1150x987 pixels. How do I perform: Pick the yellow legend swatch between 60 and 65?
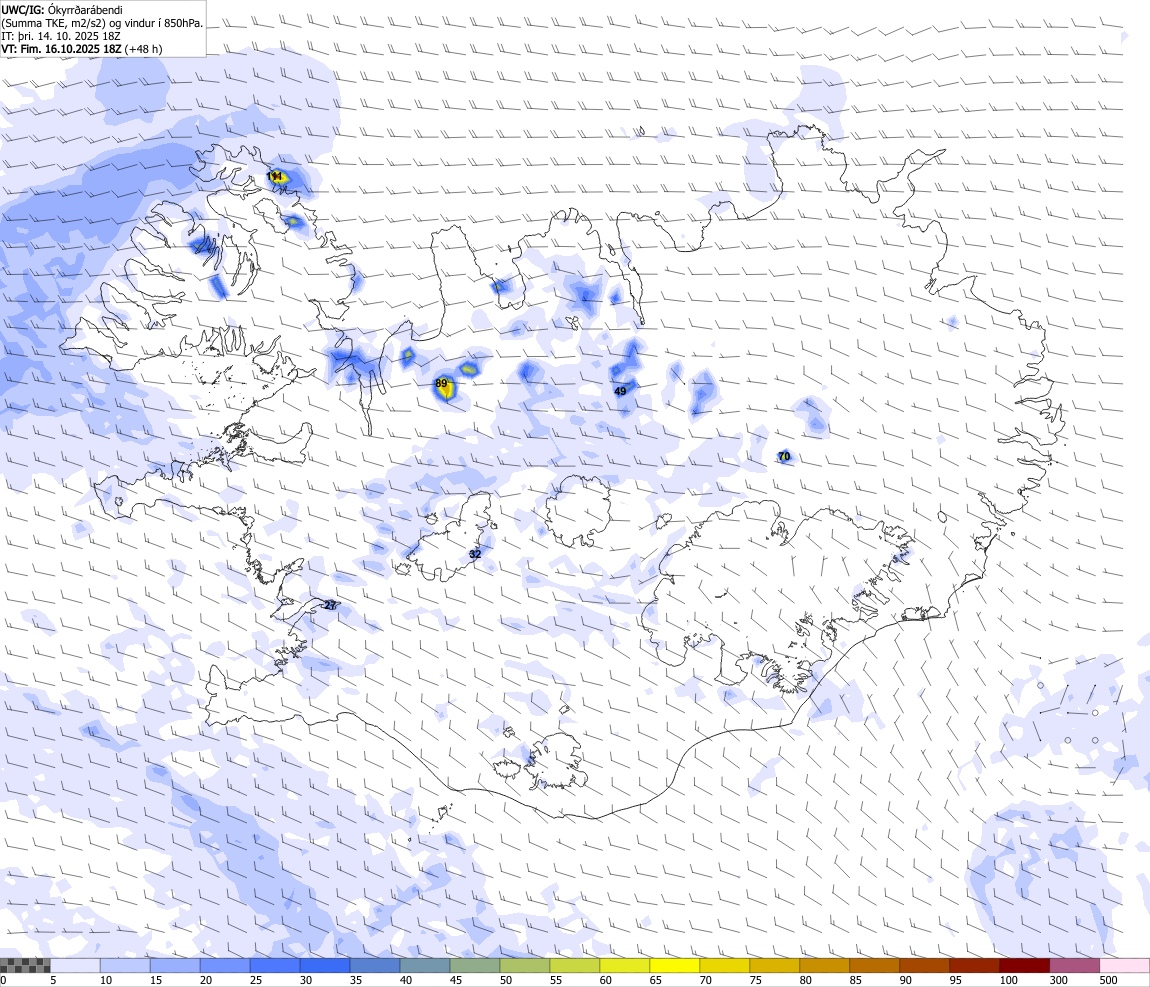tap(625, 965)
